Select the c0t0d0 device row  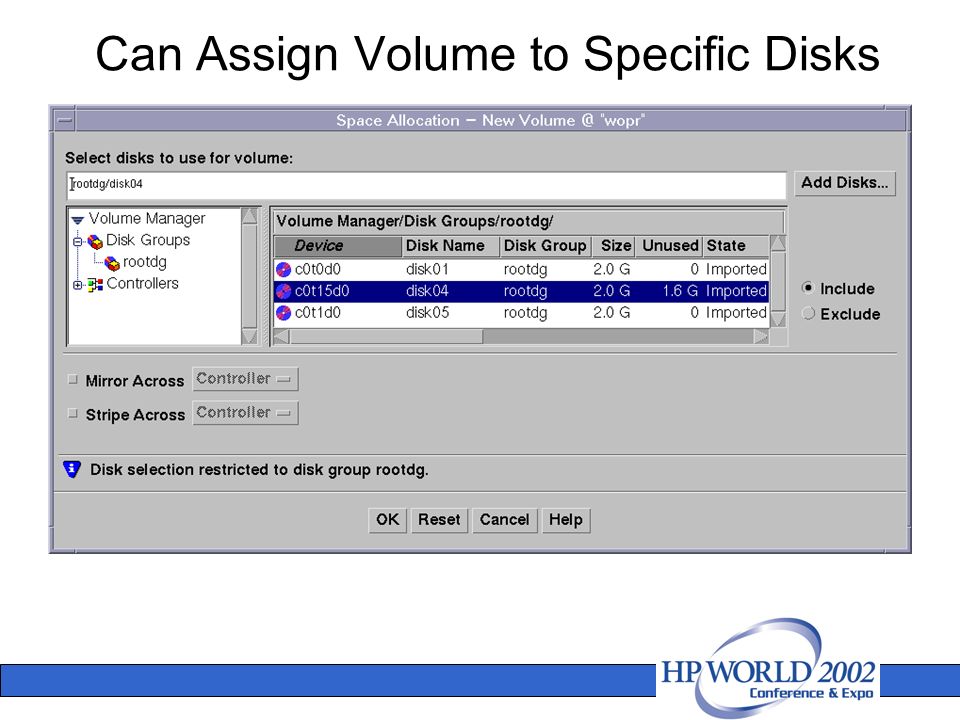521,269
